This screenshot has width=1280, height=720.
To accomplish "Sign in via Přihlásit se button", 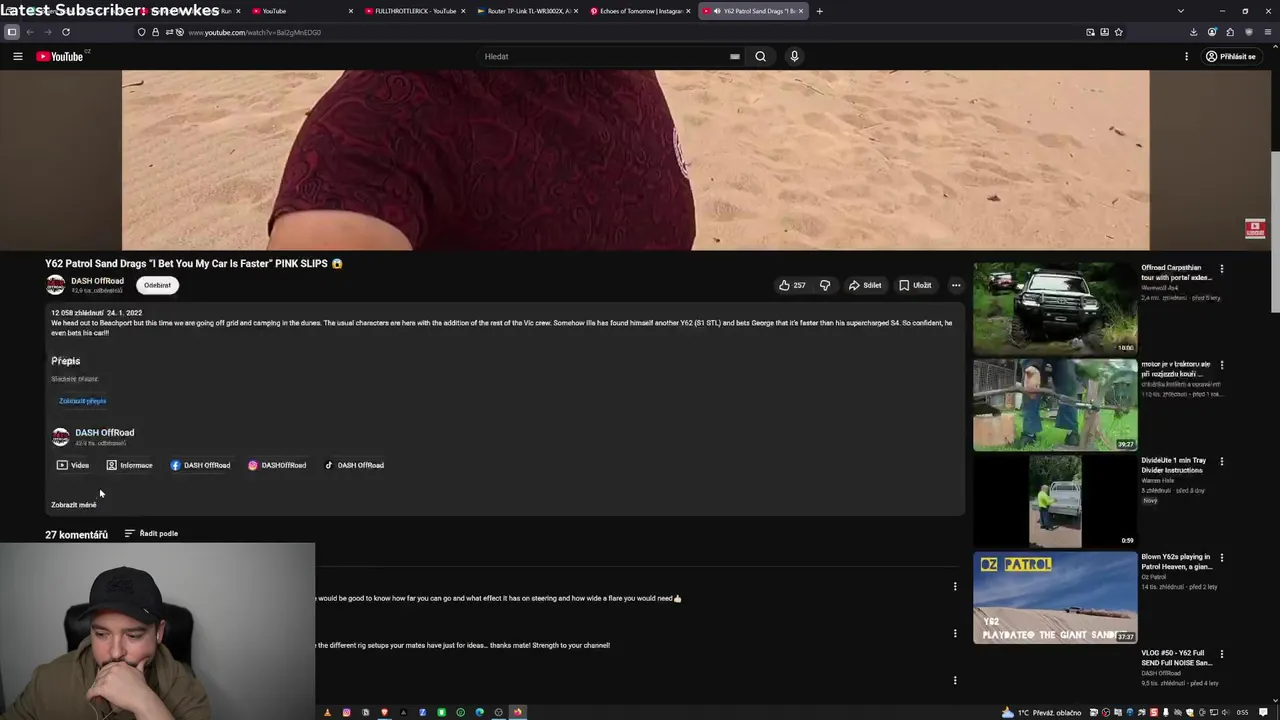I will pyautogui.click(x=1231, y=56).
